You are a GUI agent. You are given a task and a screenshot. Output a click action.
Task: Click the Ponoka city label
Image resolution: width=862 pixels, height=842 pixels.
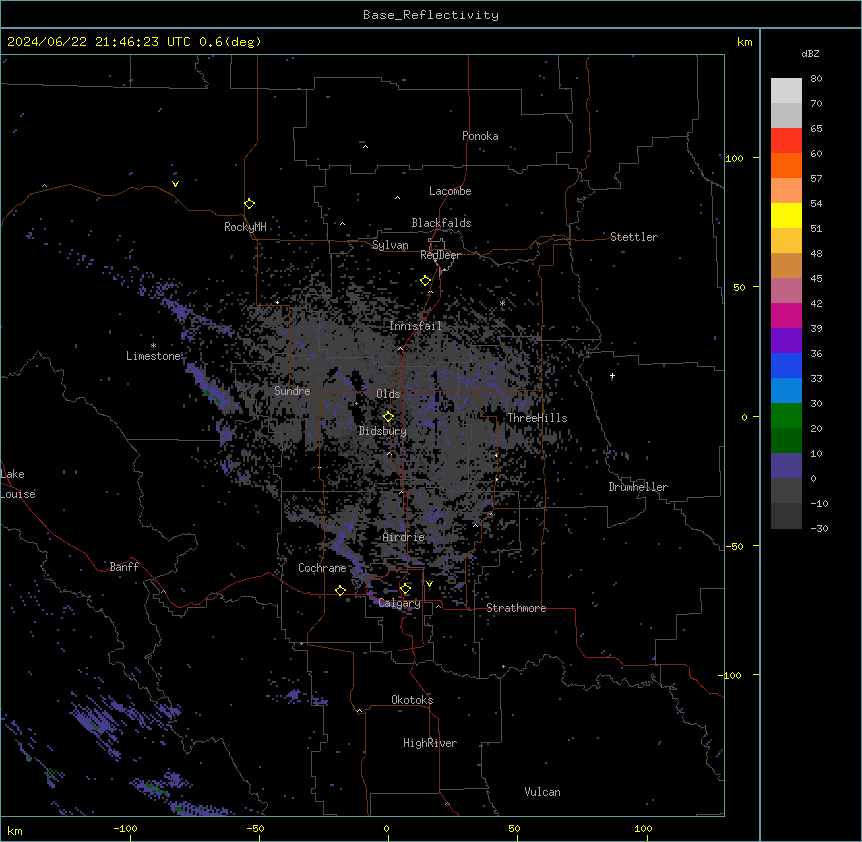[x=480, y=136]
